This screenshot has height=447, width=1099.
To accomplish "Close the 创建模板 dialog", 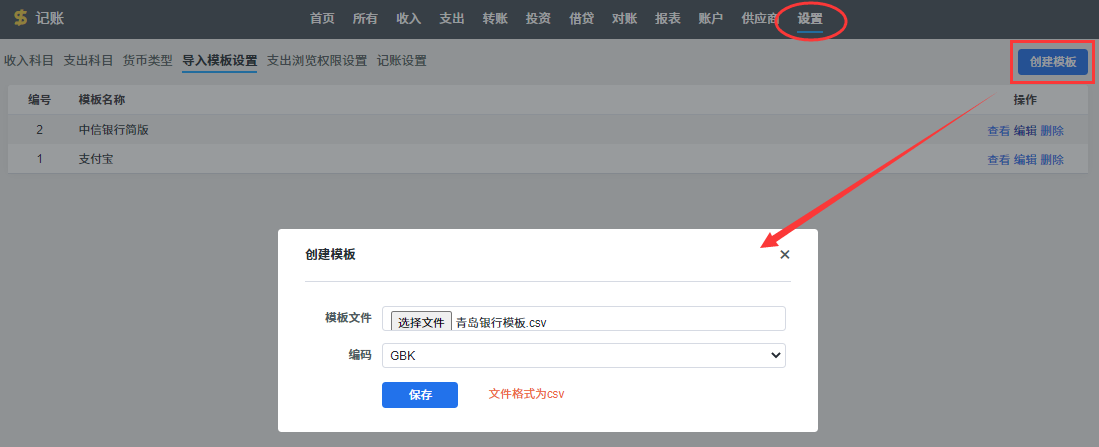I will [785, 255].
